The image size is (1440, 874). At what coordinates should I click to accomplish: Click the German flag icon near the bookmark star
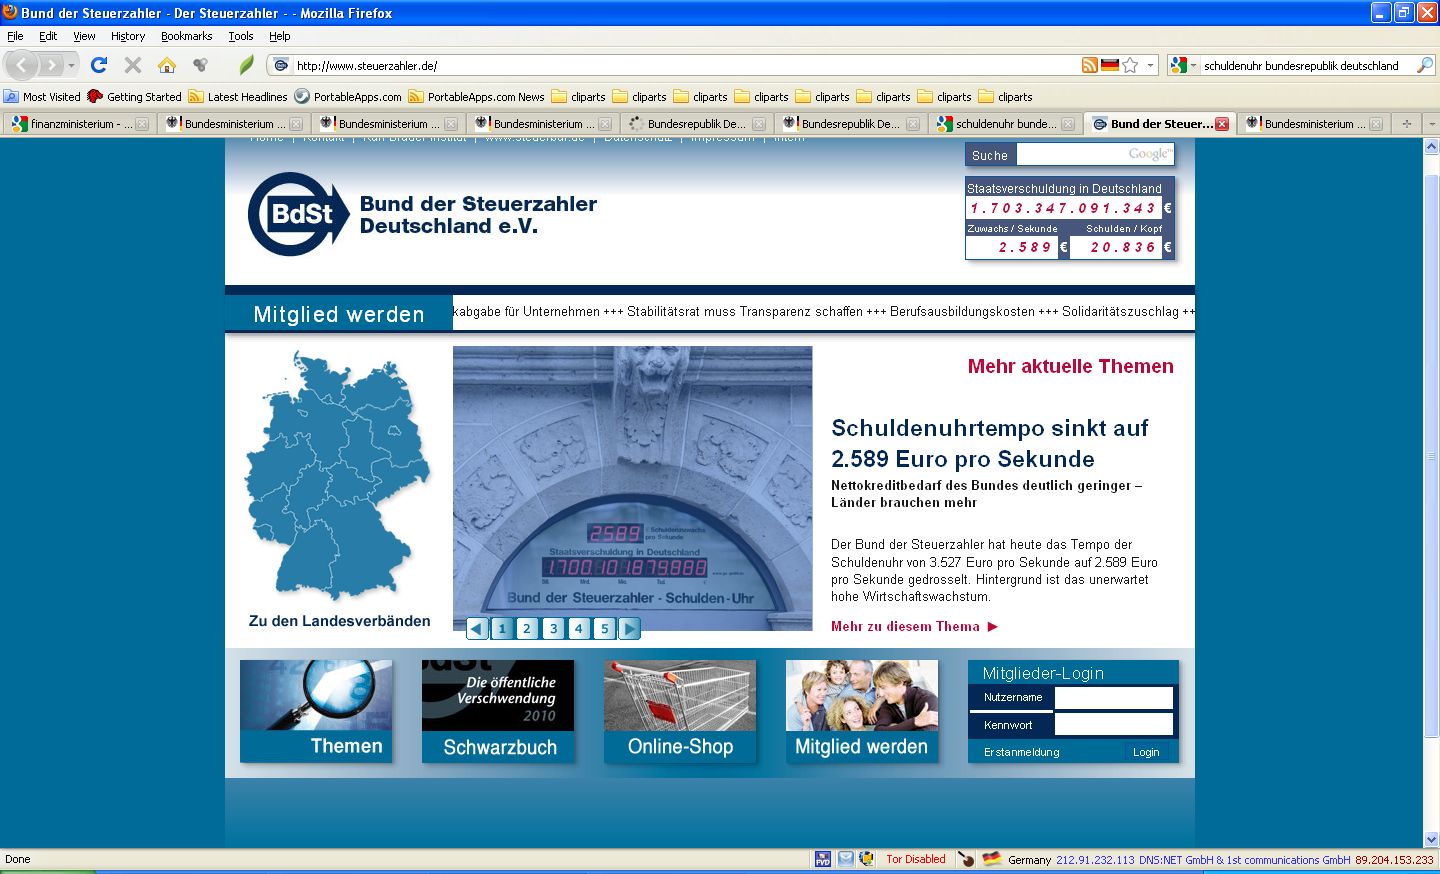1110,66
